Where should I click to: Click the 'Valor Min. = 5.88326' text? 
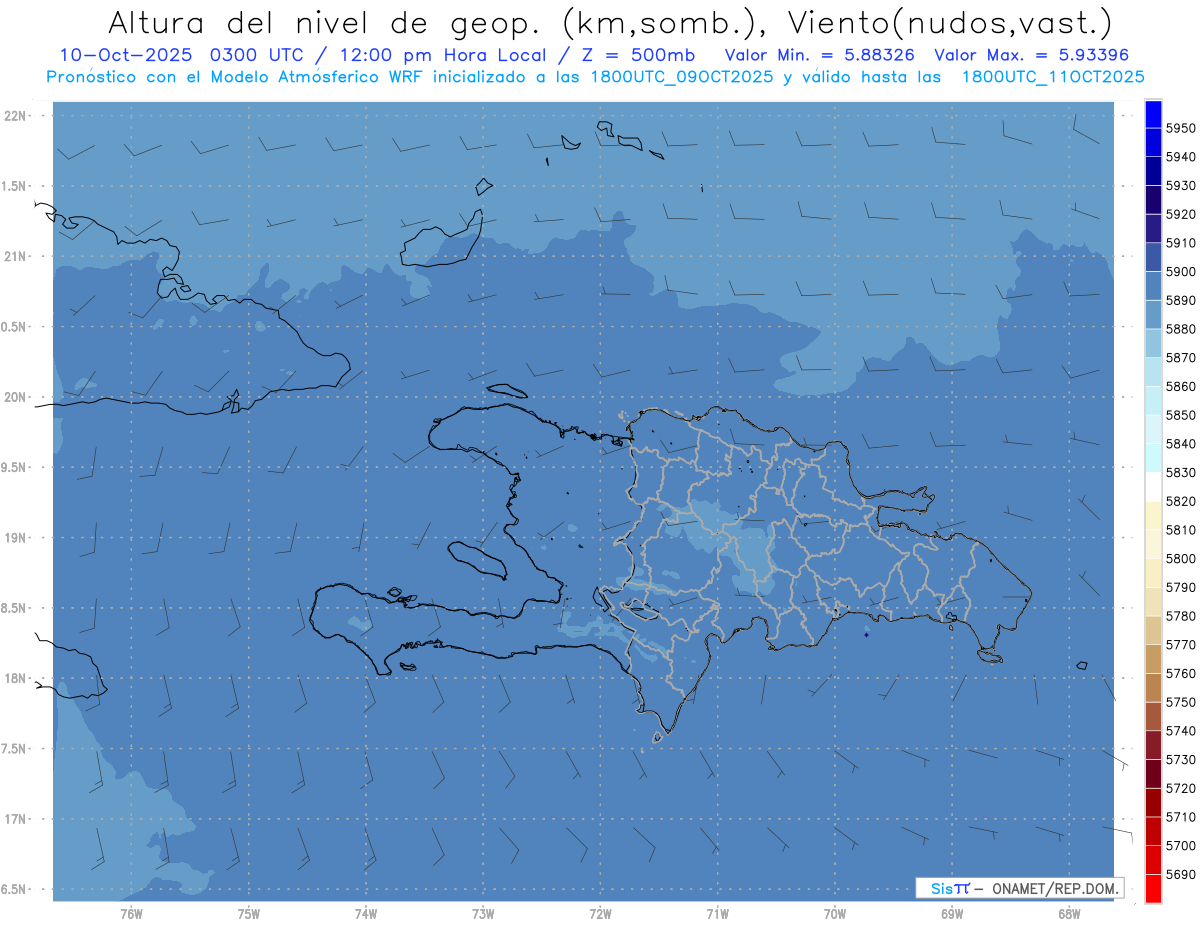(x=819, y=55)
